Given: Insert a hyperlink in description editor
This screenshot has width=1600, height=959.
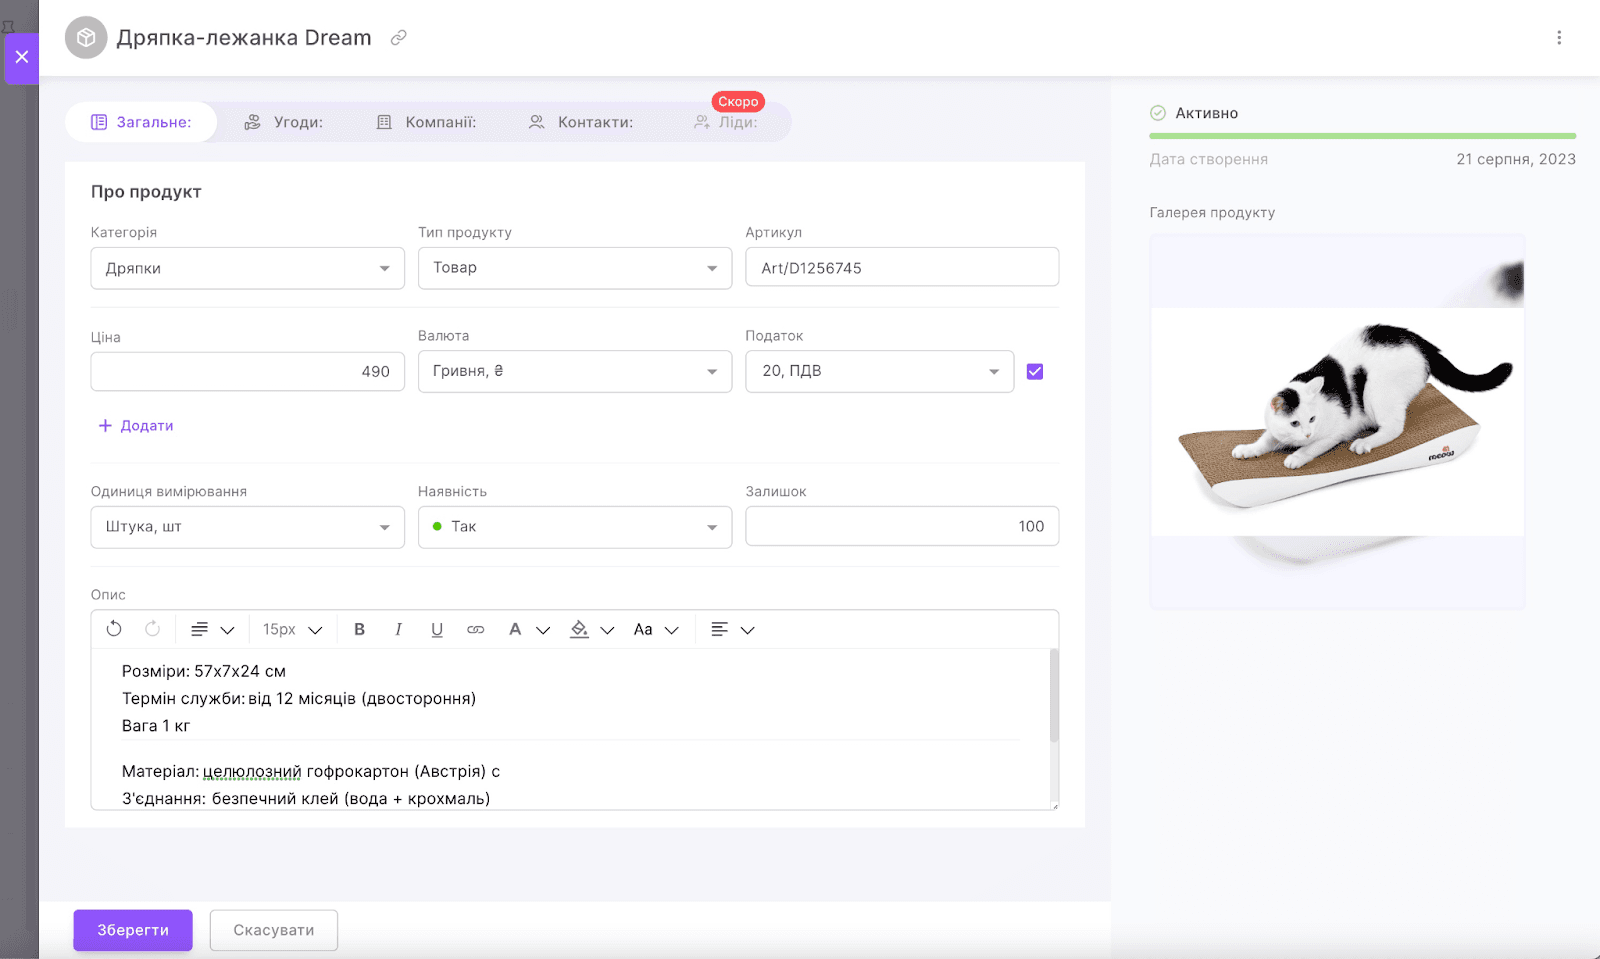Looking at the screenshot, I should tap(476, 629).
